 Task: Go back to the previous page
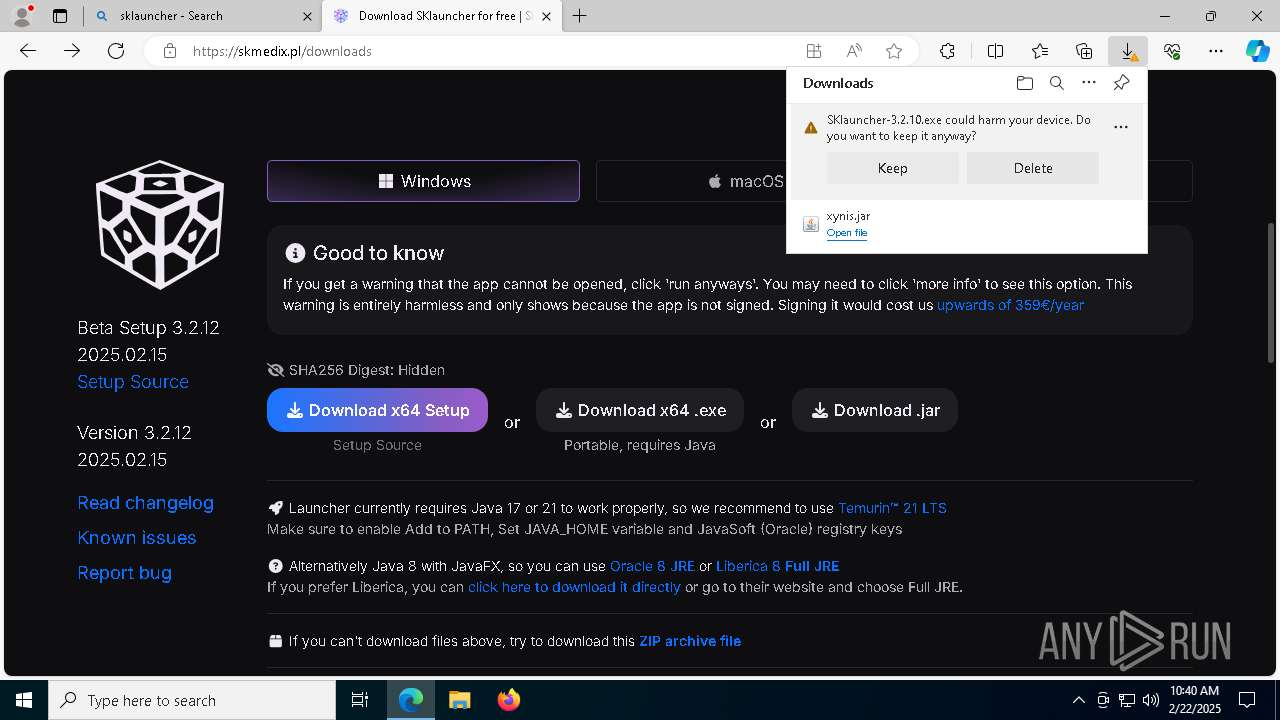[x=28, y=51]
